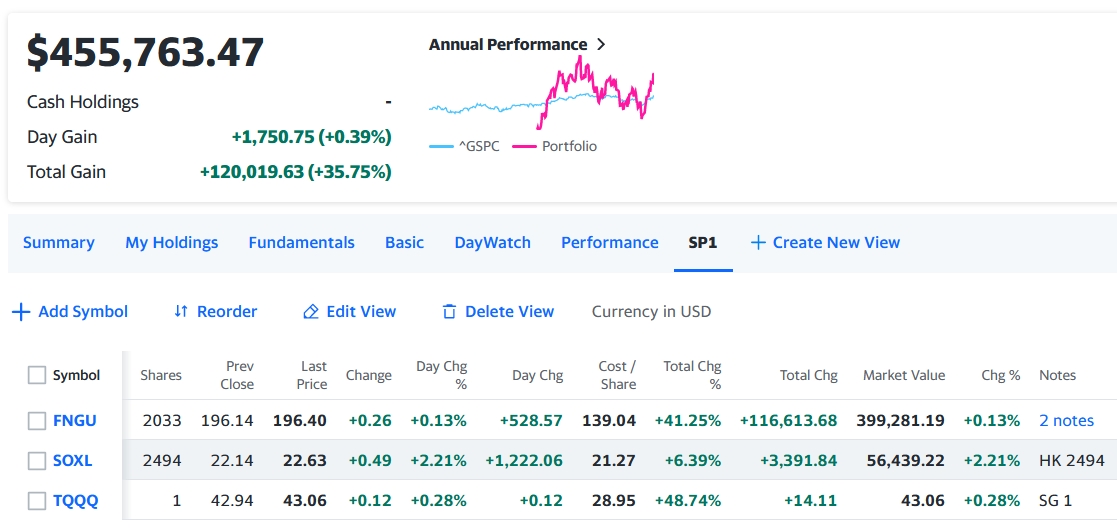Check the FNGU row checkbox
Viewport: 1117px width, 531px height.
pos(37,421)
